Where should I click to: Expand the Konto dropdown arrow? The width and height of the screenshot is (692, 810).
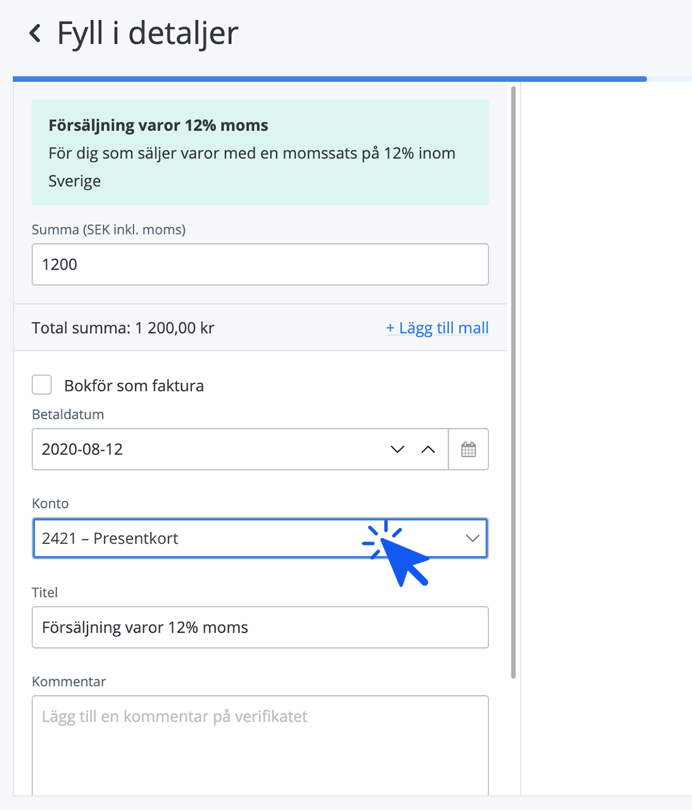click(472, 538)
